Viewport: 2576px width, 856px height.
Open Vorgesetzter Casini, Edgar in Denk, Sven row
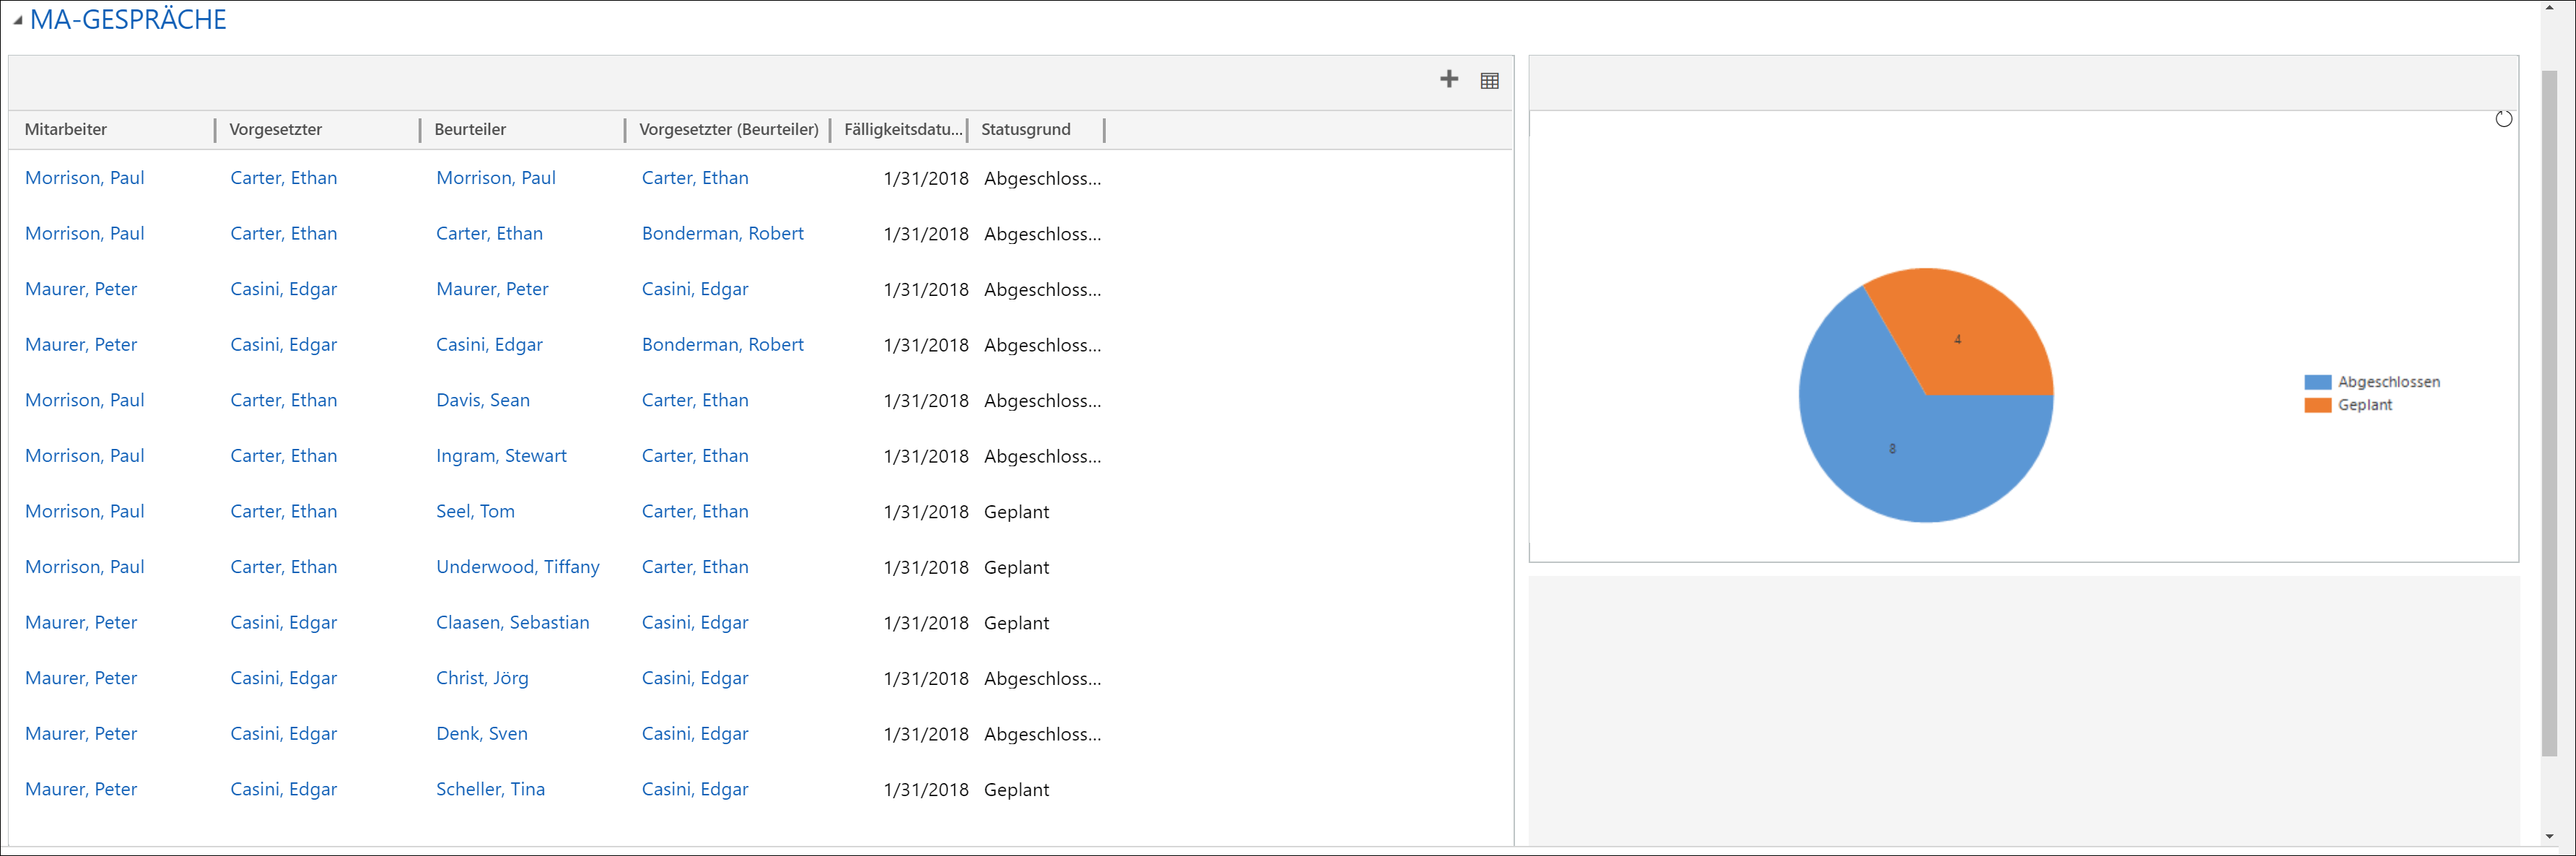[x=284, y=733]
